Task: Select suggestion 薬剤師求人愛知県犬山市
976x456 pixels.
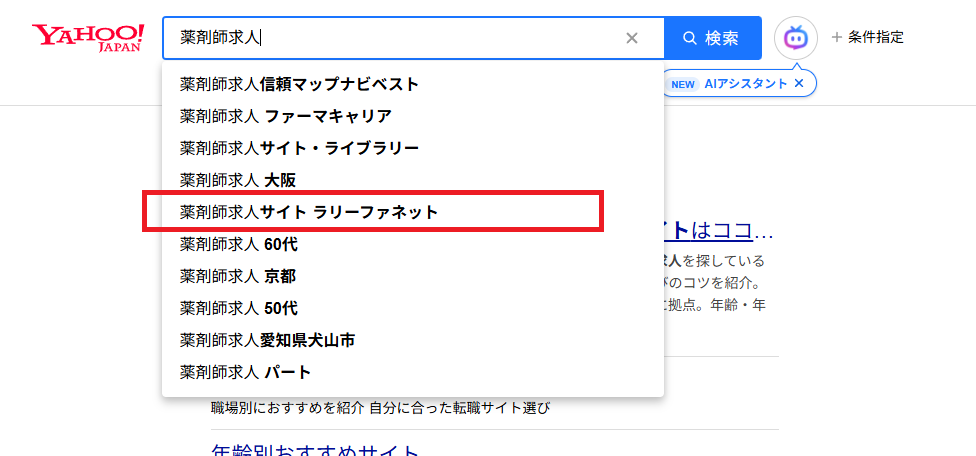Action: pyautogui.click(x=413, y=341)
